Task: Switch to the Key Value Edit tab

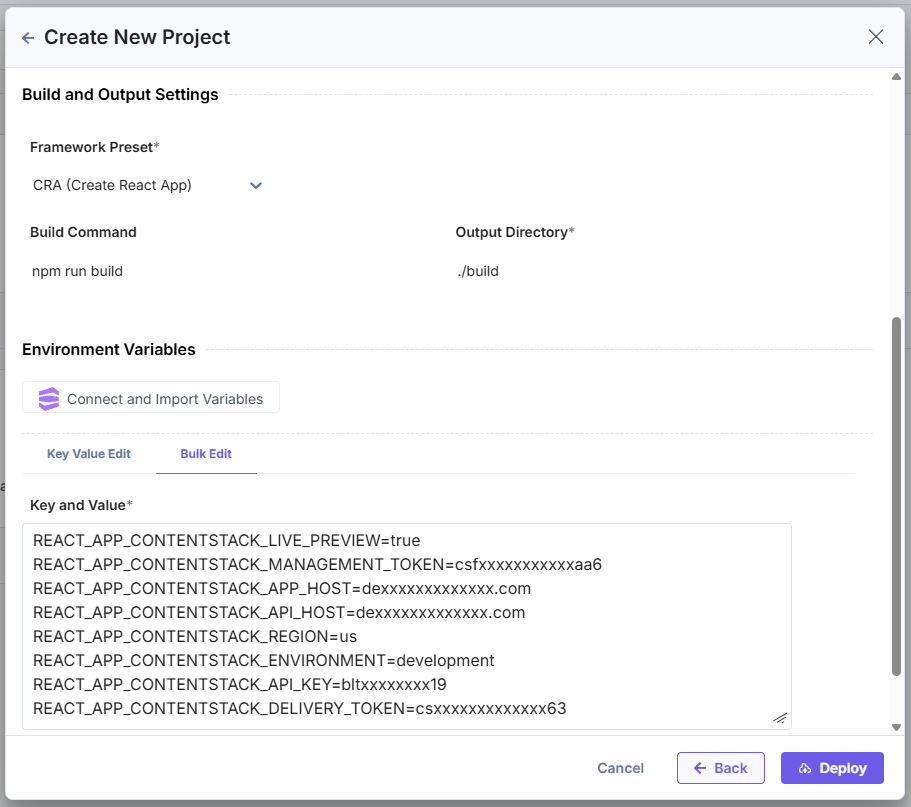Action: tap(89, 454)
